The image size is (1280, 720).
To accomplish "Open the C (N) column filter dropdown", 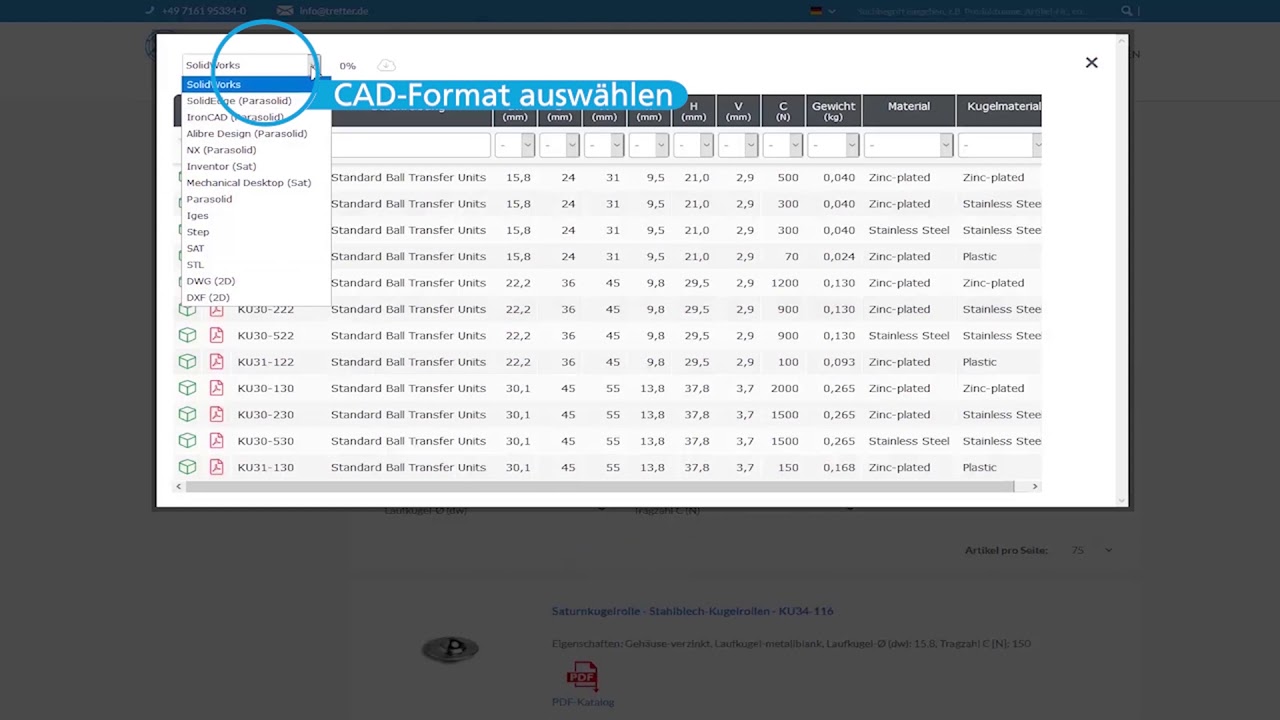I will (x=783, y=146).
